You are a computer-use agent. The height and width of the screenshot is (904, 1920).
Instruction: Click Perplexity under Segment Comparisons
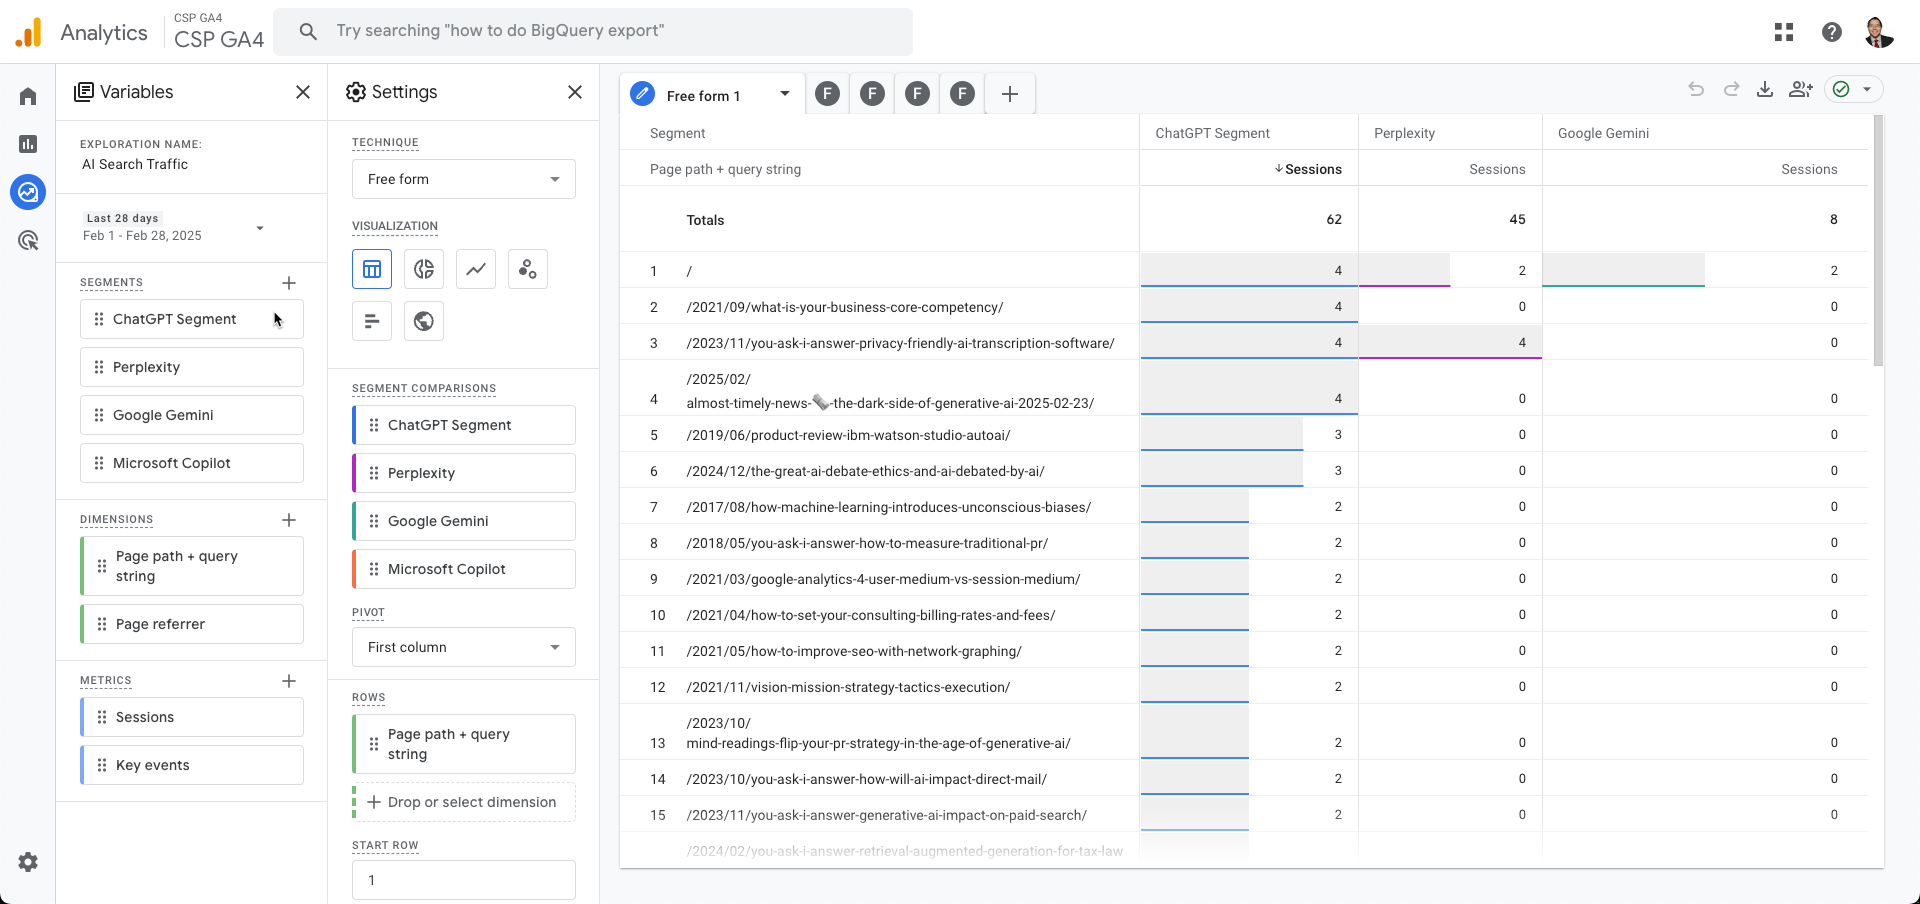(x=464, y=473)
